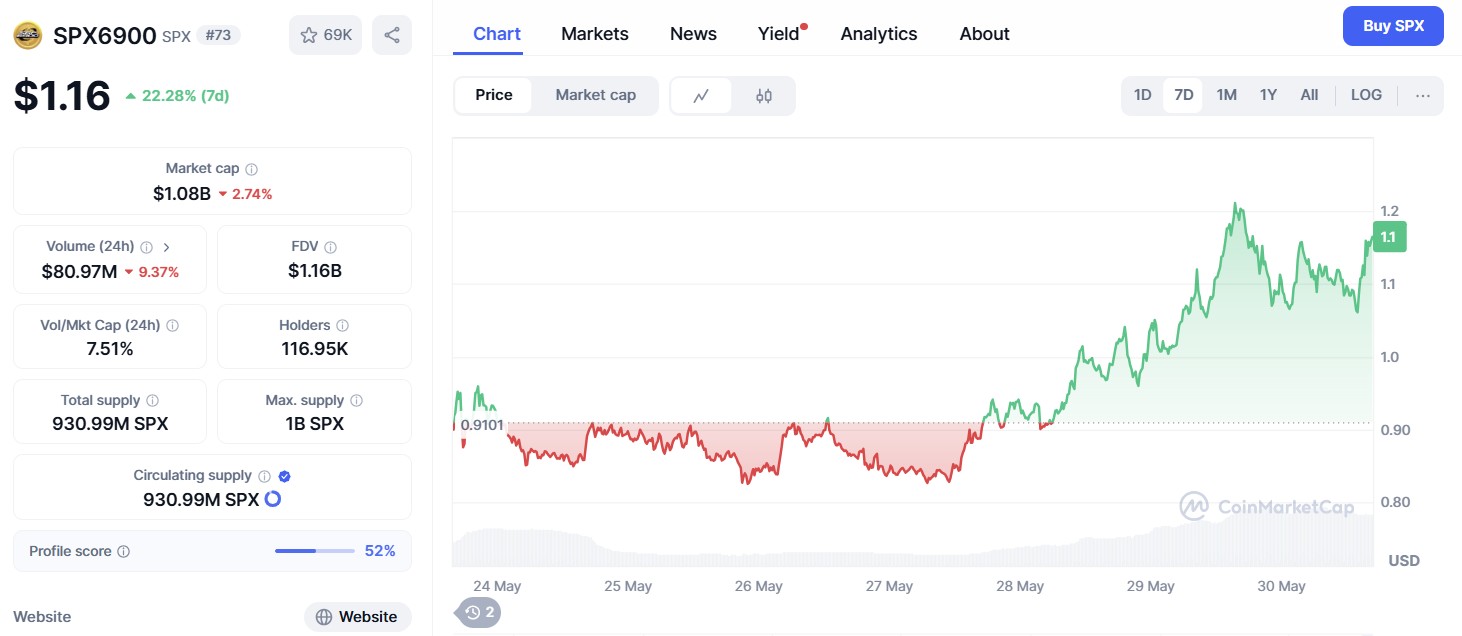Open the chart more options ellipsis menu
Screen dimensions: 1462x636
[1423, 96]
